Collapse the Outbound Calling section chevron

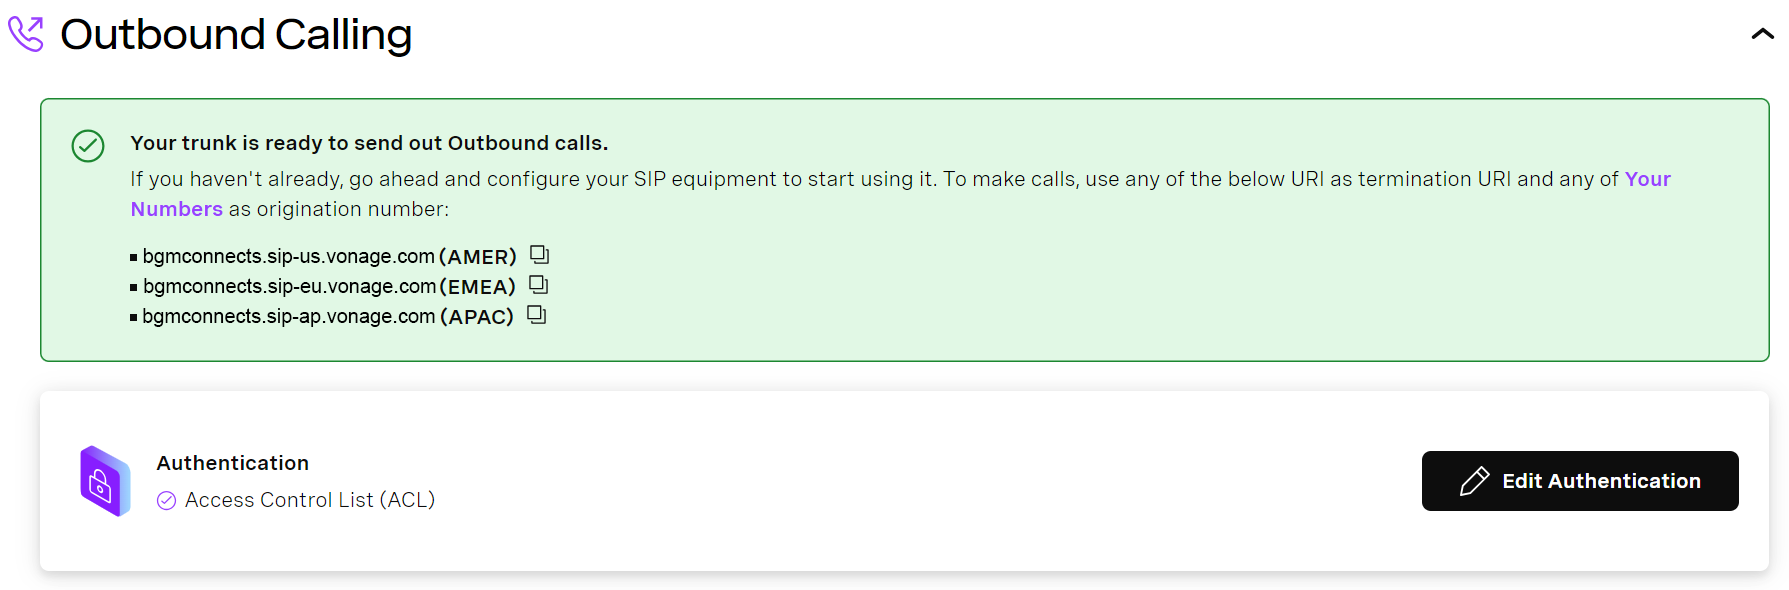point(1762,34)
